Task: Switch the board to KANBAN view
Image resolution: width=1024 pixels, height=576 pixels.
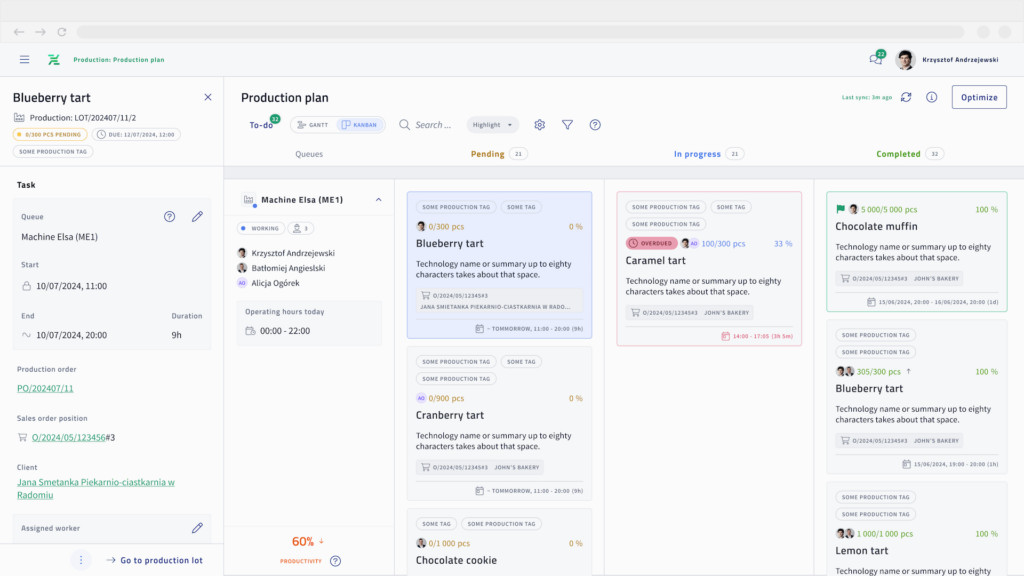Action: 361,124
